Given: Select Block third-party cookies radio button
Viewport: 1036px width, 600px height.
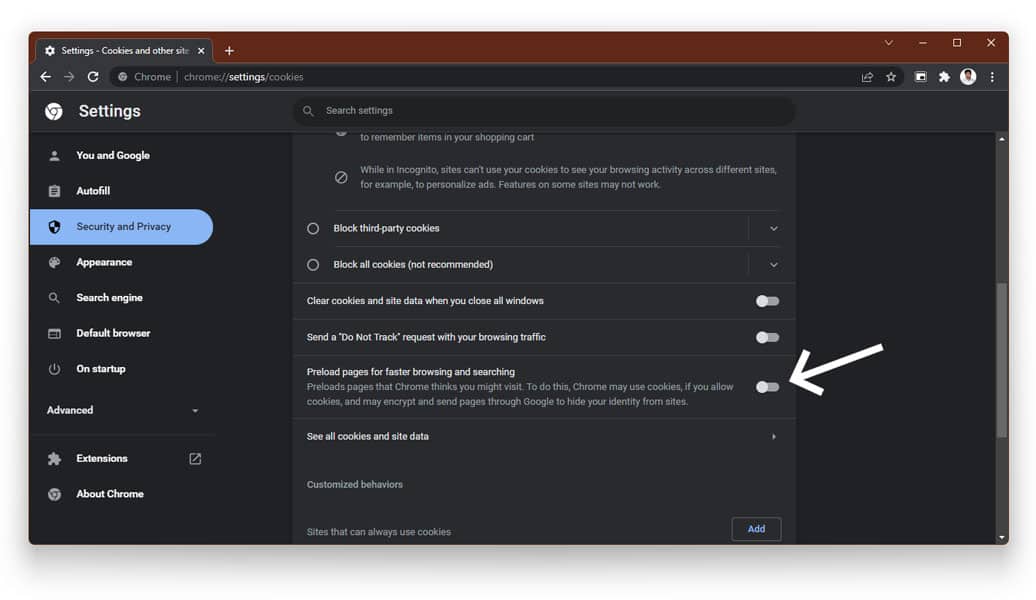Looking at the screenshot, I should point(313,228).
